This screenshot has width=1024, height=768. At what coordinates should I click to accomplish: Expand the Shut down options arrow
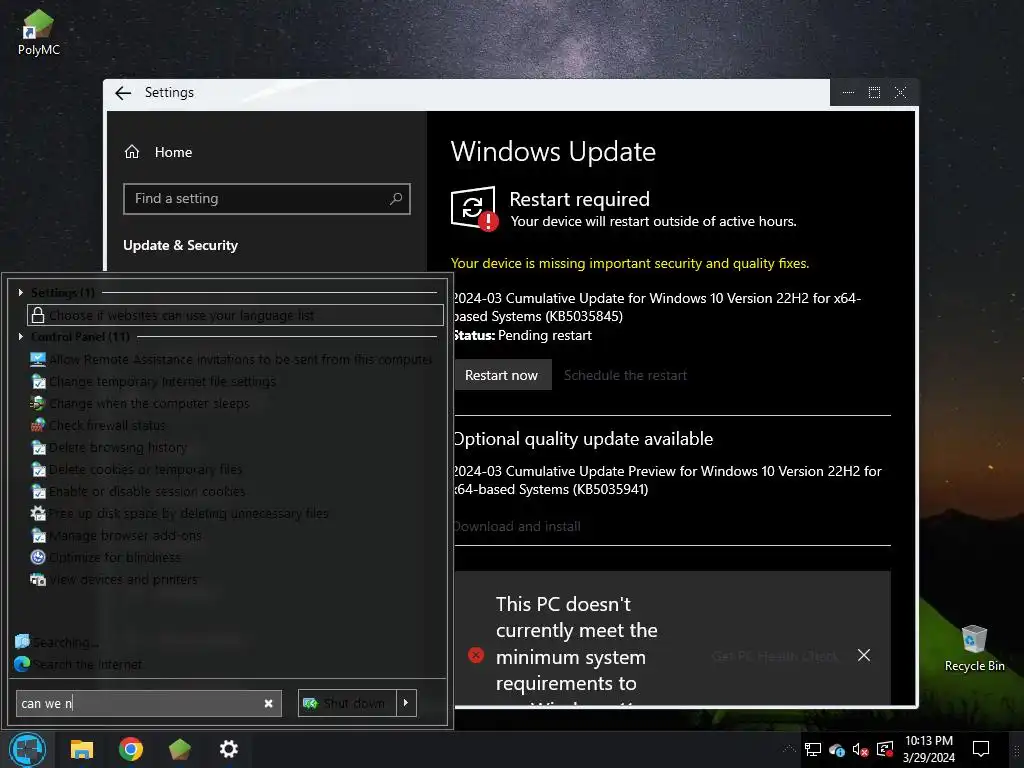406,703
